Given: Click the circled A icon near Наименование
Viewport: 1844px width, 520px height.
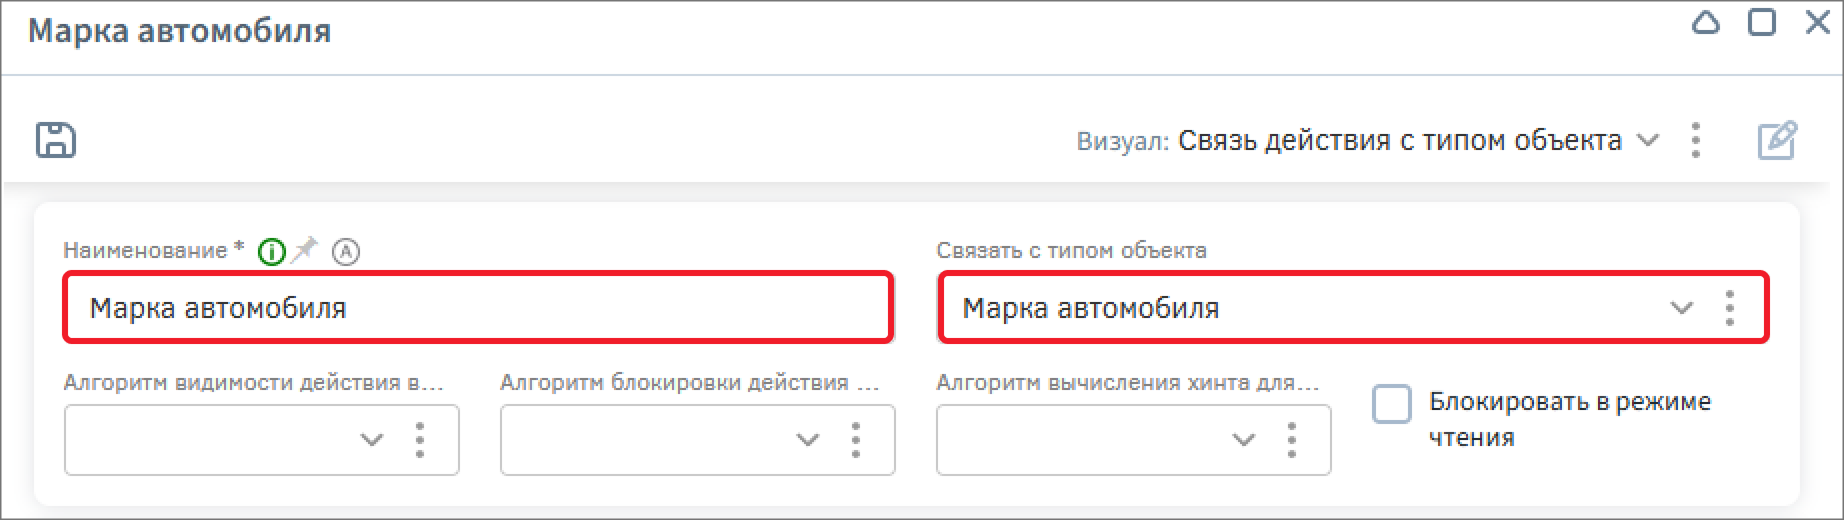Looking at the screenshot, I should (345, 252).
